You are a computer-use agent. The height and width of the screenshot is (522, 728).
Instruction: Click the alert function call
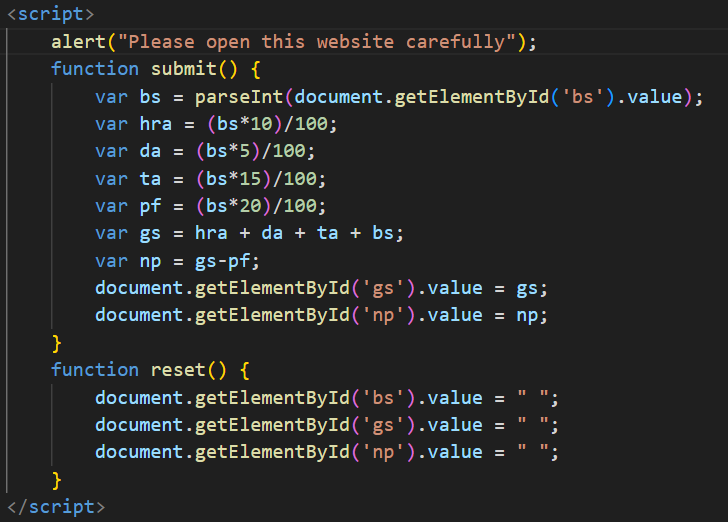[x=79, y=42]
